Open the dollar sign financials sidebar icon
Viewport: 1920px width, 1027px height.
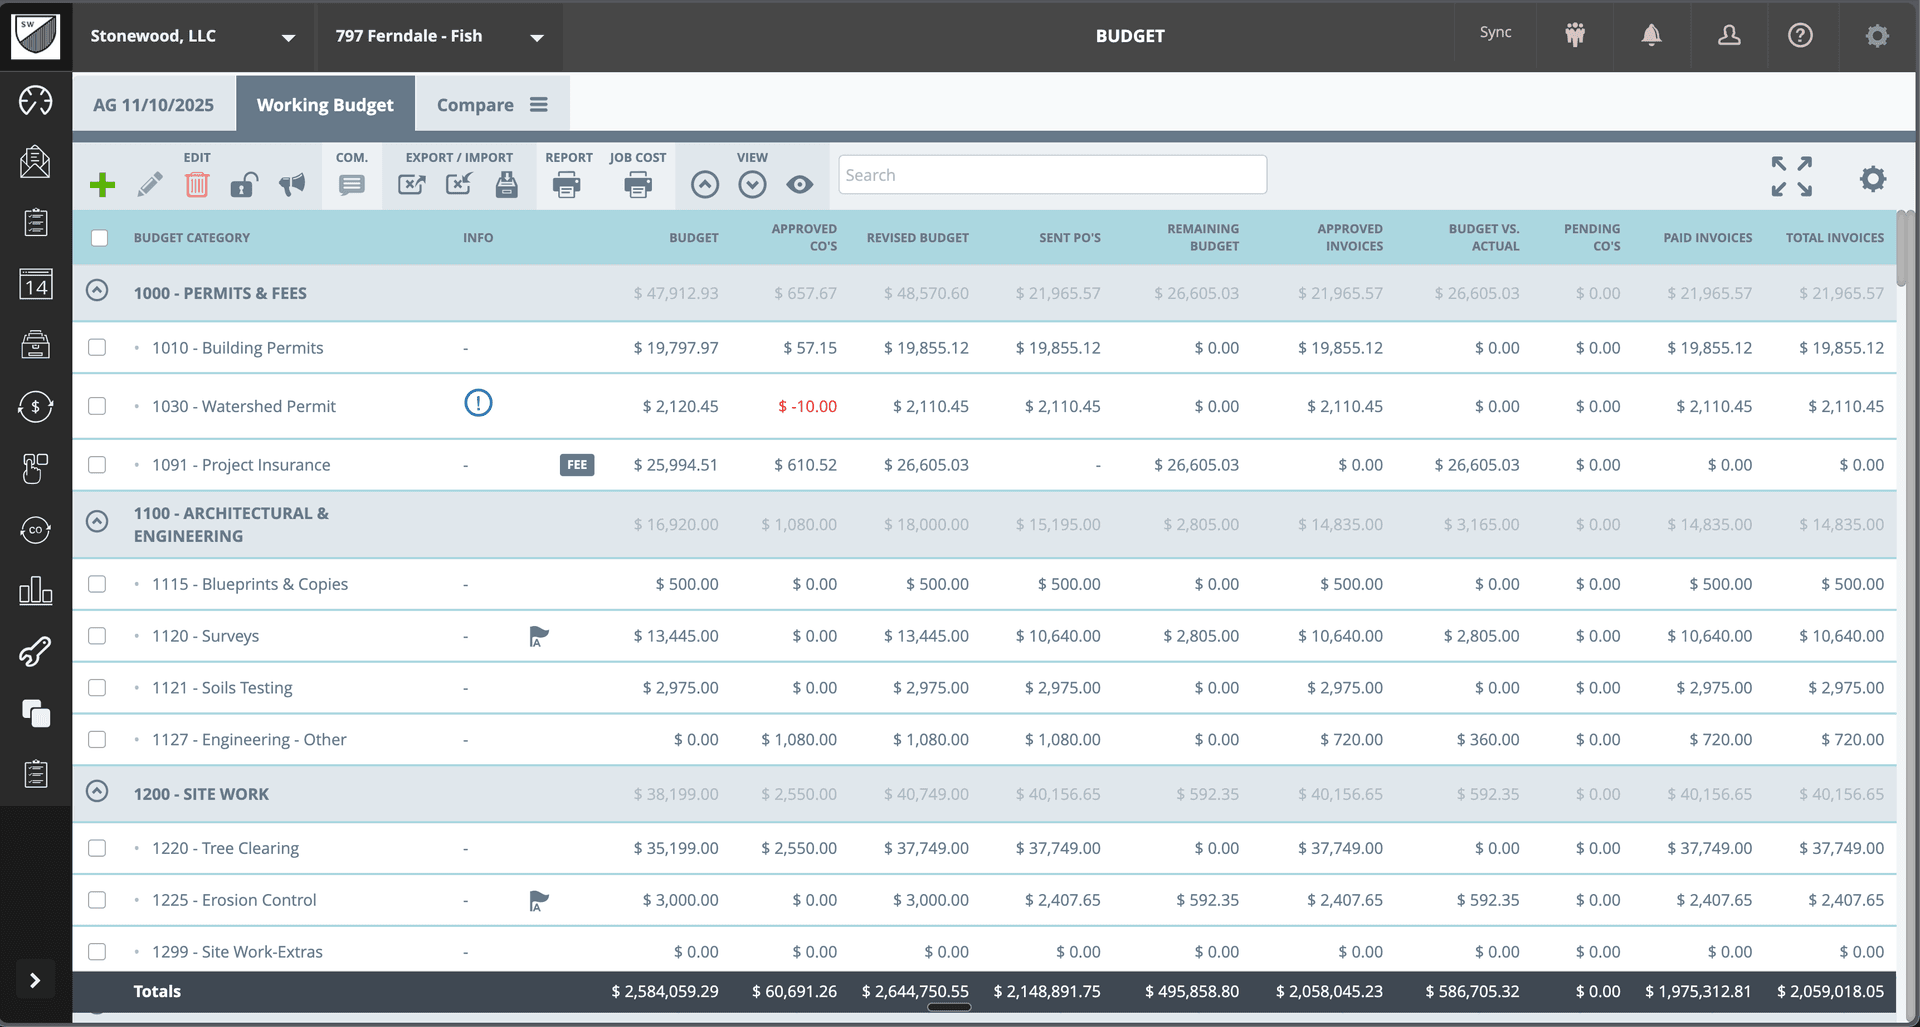click(x=35, y=407)
